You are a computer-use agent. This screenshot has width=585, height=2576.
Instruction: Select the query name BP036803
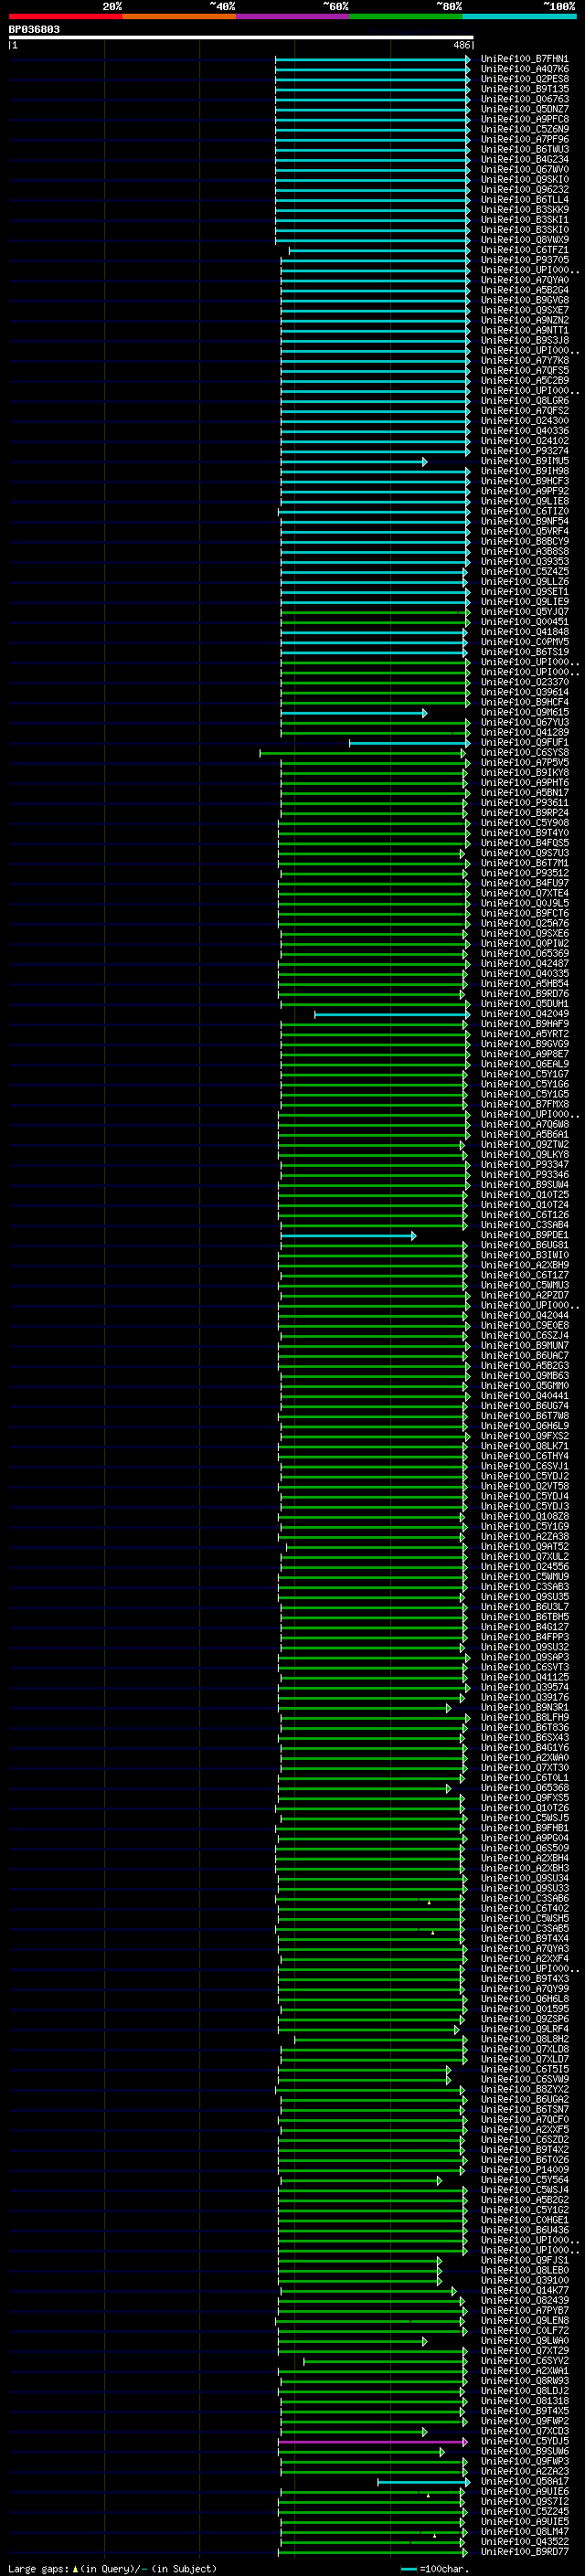tap(34, 30)
